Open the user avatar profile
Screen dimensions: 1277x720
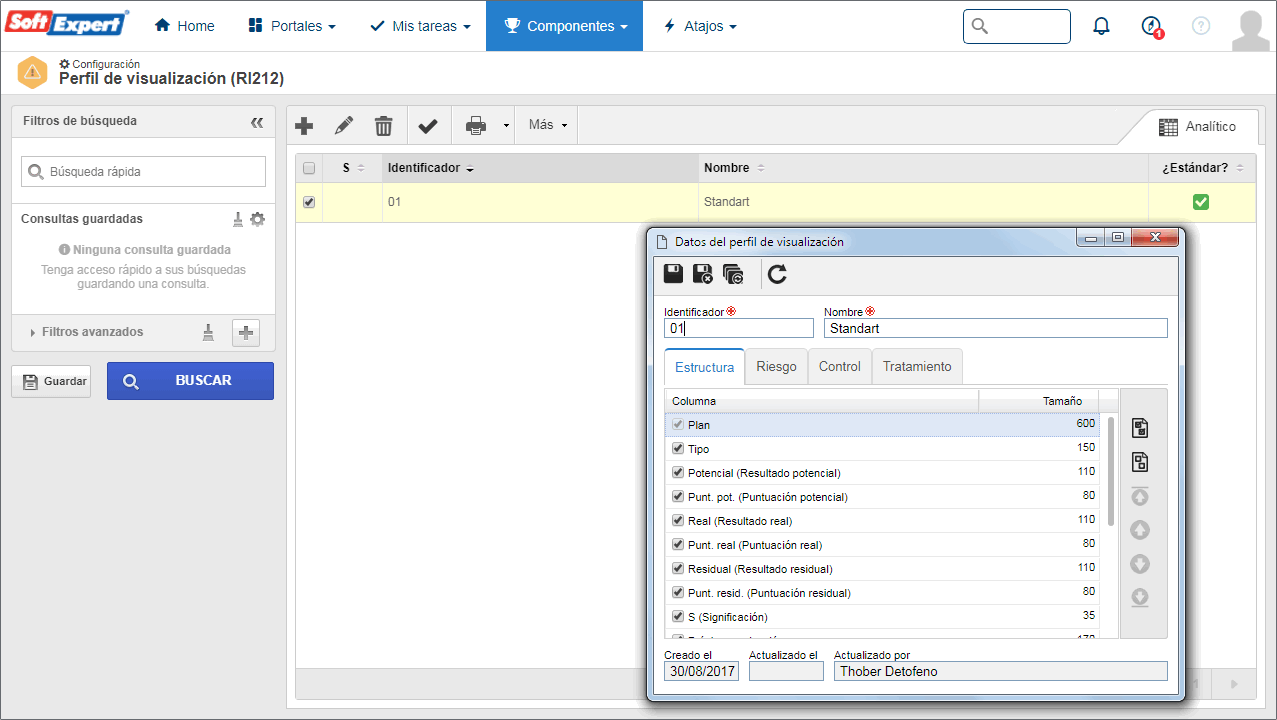(x=1251, y=30)
